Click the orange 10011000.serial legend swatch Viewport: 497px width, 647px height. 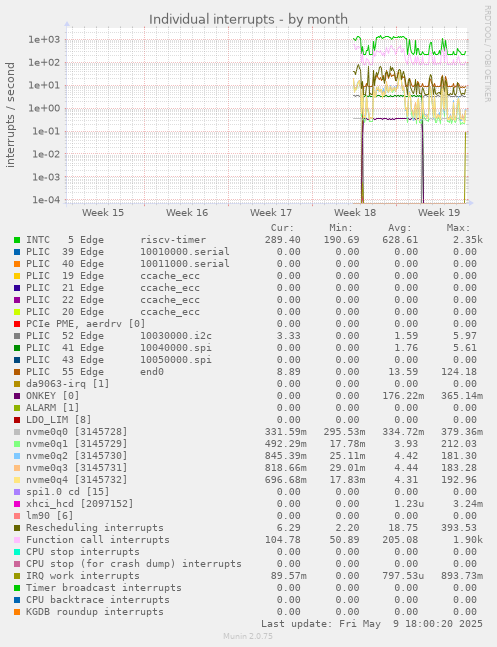17,264
